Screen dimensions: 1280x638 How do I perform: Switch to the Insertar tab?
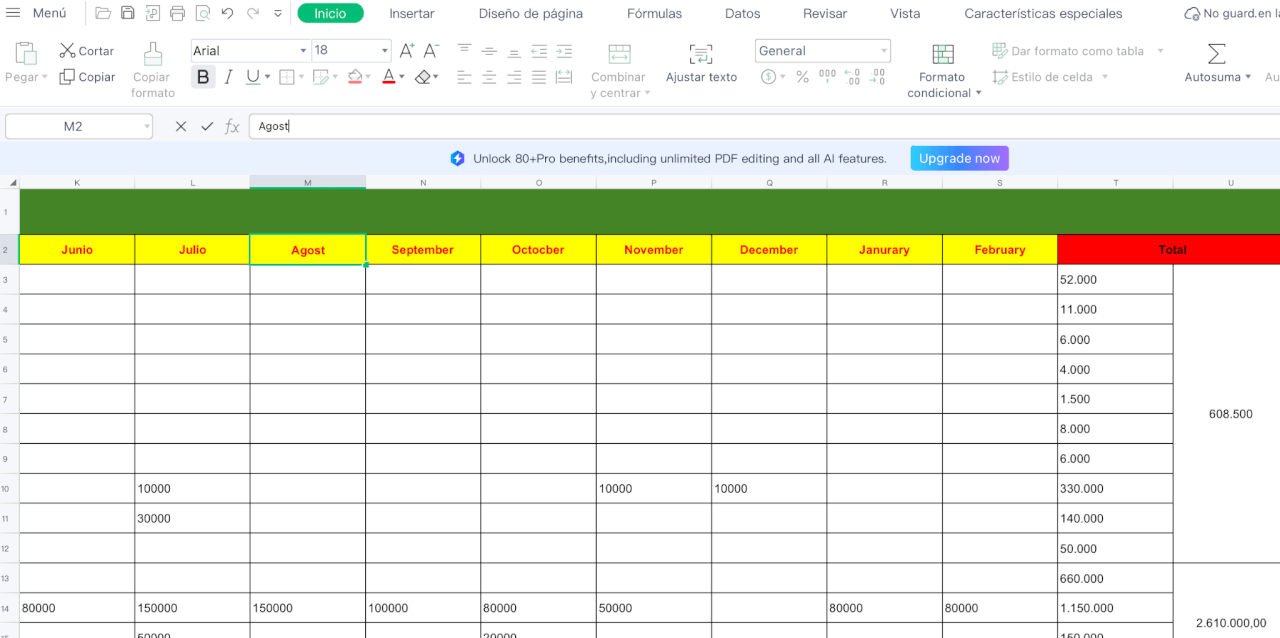411,14
